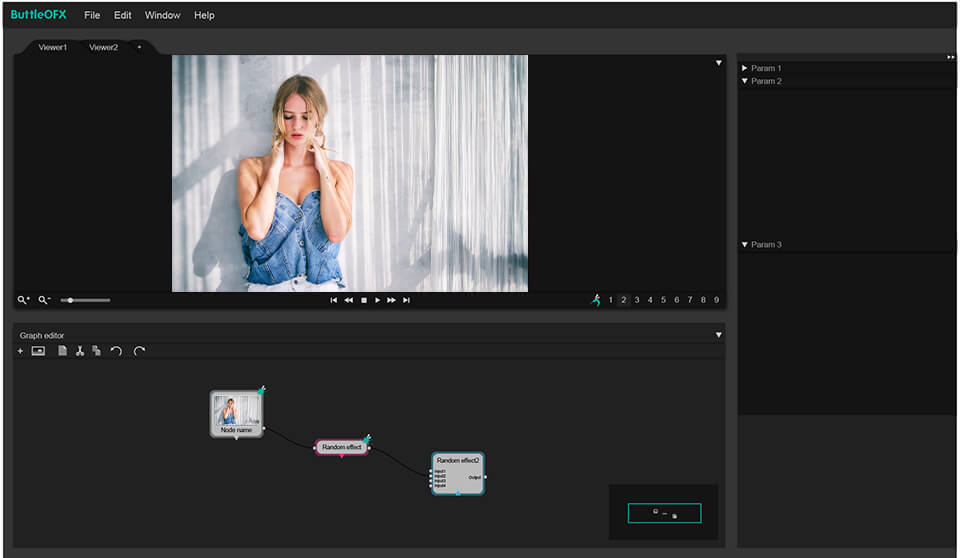Click the undo arrow in Graph editor
Viewport: 960px width, 558px height.
tap(116, 351)
